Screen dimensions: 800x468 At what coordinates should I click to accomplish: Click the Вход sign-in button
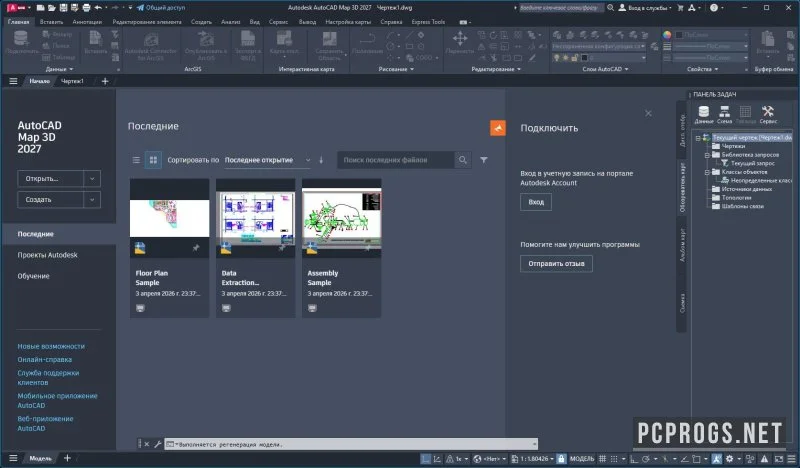click(536, 202)
